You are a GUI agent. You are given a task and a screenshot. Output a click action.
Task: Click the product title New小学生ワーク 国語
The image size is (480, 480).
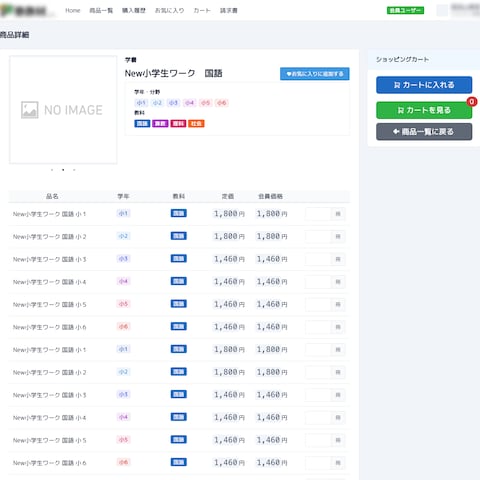point(173,73)
